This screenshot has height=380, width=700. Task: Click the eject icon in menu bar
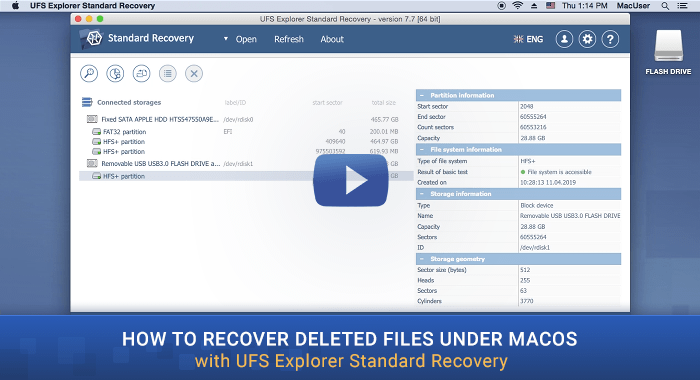click(x=534, y=6)
